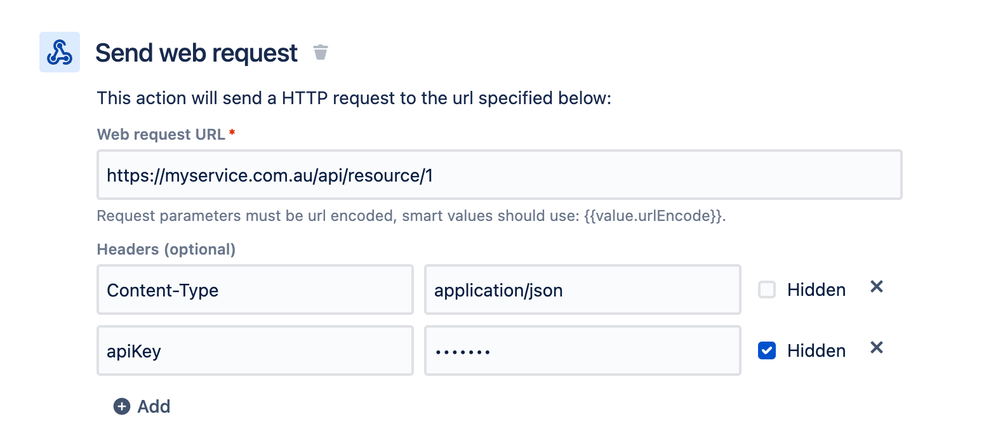Click the Web request URL label
Image resolution: width=998 pixels, height=433 pixels.
(x=160, y=134)
